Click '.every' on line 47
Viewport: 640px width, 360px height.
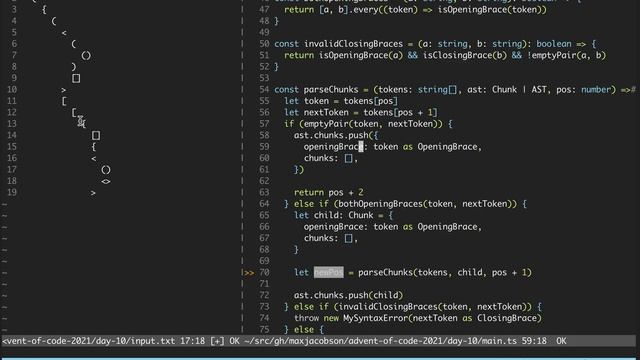pyautogui.click(x=363, y=10)
